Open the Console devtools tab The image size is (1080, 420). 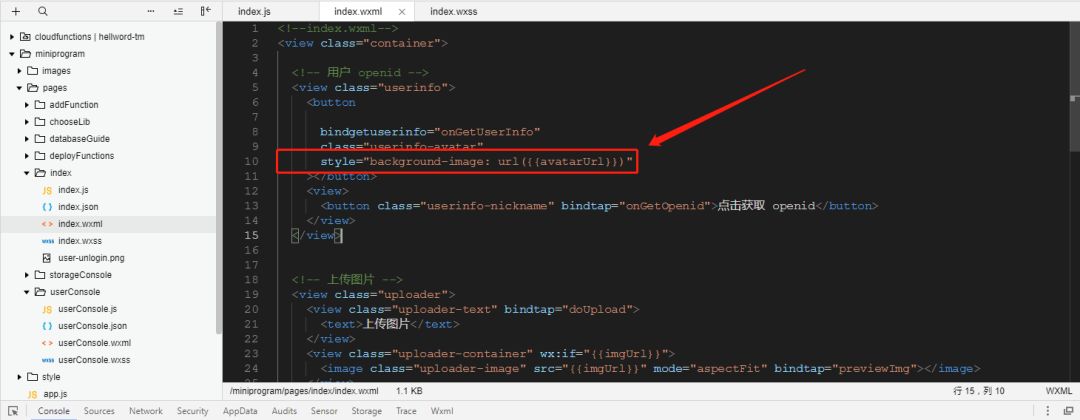pyautogui.click(x=54, y=411)
